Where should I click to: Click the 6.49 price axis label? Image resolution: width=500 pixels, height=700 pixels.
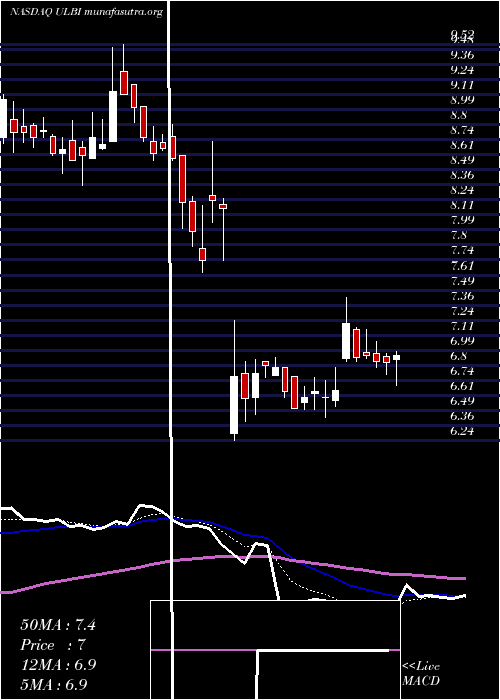462,401
